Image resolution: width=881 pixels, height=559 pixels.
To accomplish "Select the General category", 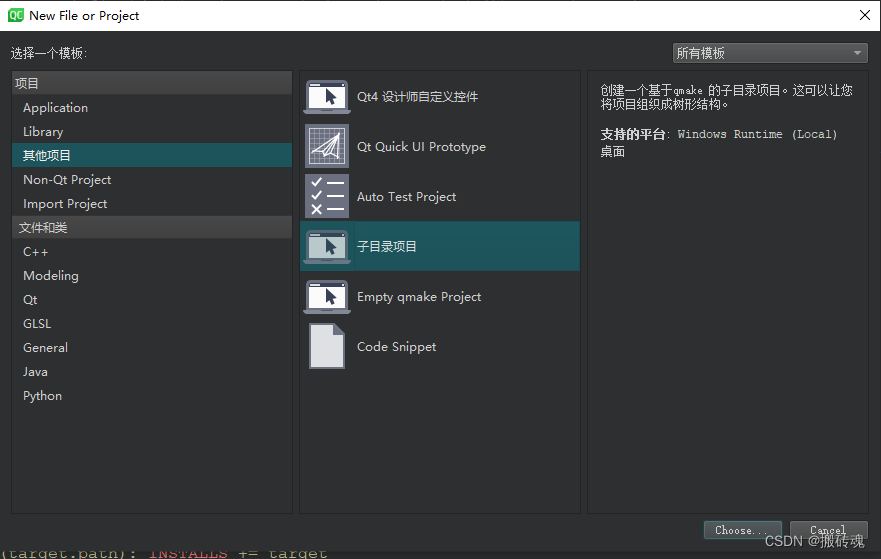I will click(x=152, y=347).
